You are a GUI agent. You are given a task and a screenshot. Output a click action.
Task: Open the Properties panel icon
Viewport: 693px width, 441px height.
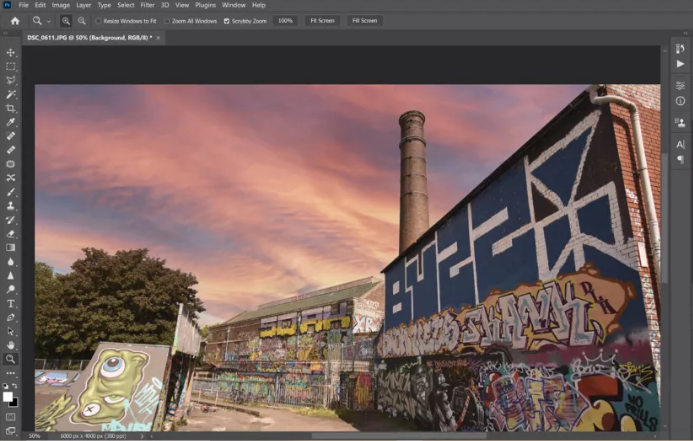pyautogui.click(x=680, y=86)
